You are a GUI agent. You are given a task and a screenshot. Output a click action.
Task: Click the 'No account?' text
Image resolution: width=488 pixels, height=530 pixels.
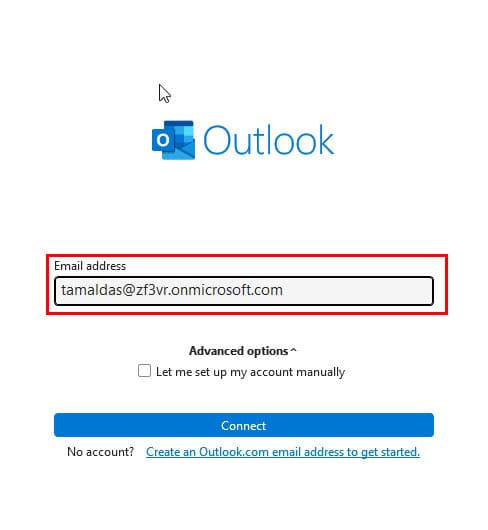coord(100,452)
